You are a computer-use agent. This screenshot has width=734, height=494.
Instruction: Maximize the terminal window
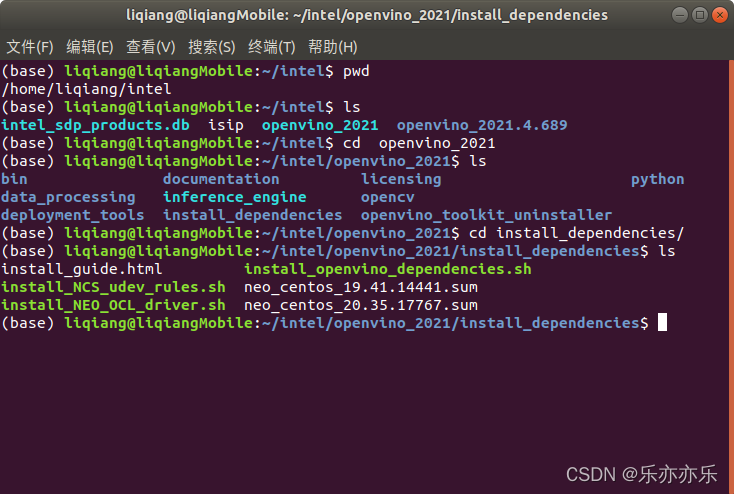(x=699, y=15)
